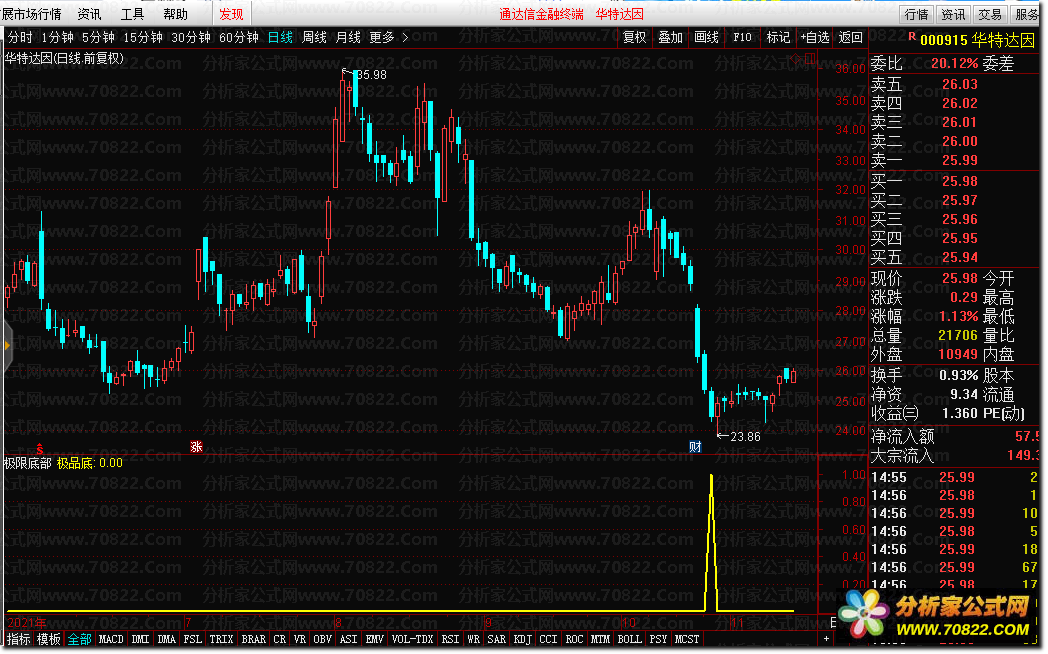1048x654 pixels.
Task: Click the yellow spike in 极限底部 indicator
Action: coord(711,541)
